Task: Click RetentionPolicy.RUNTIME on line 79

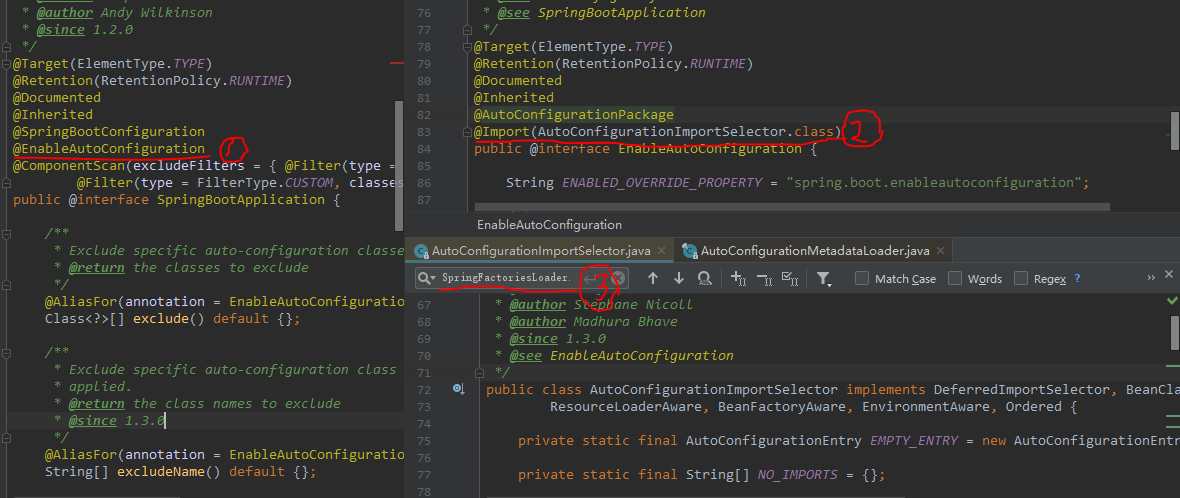Action: 652,63
